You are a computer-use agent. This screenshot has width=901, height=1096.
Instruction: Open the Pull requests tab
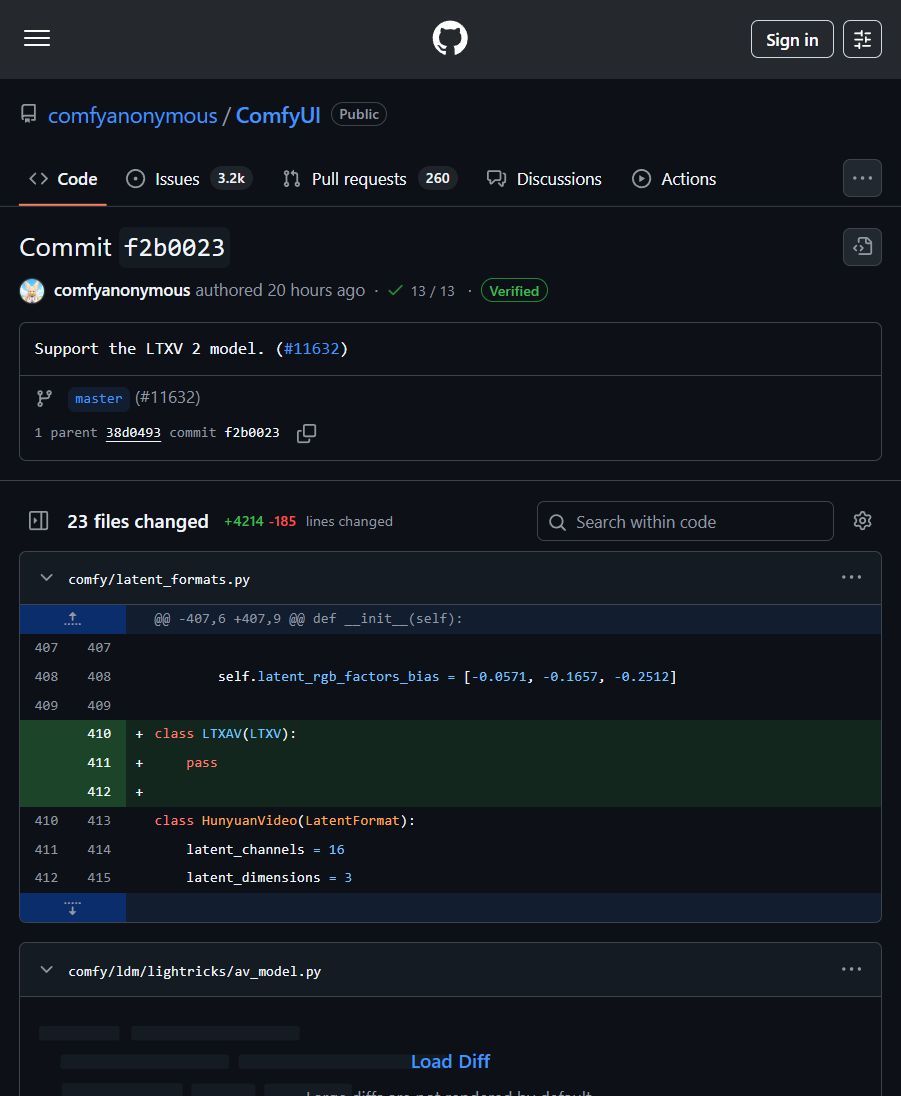point(370,179)
